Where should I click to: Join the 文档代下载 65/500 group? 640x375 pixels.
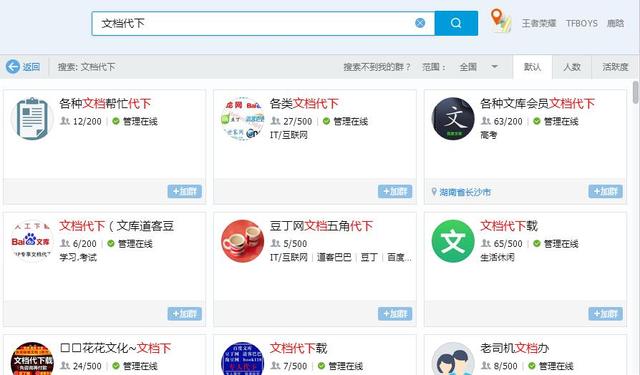pyautogui.click(x=605, y=314)
